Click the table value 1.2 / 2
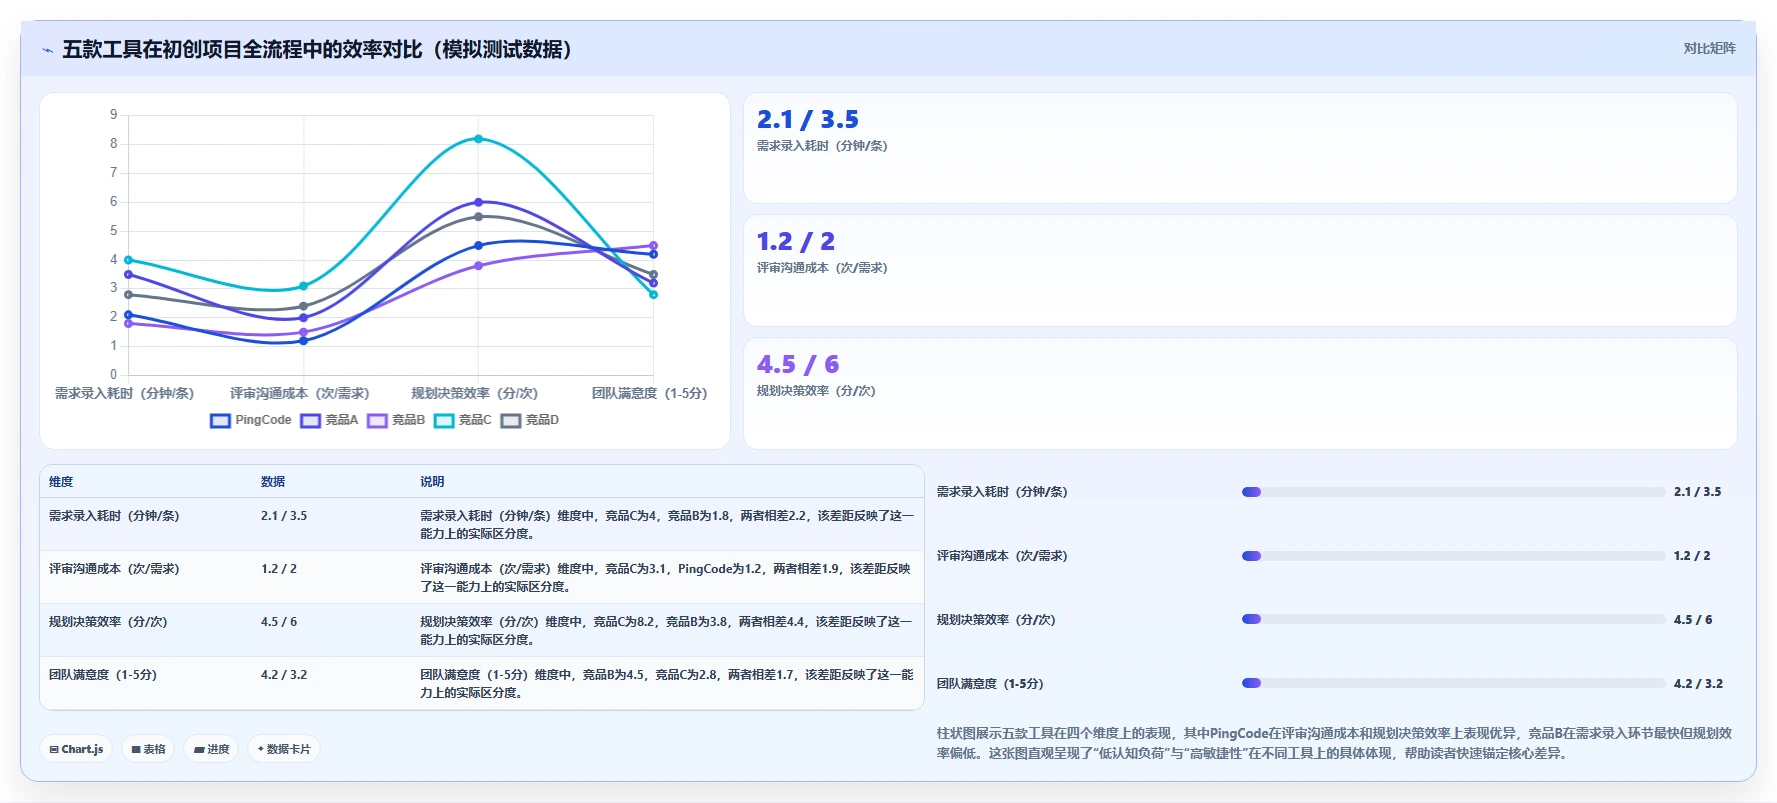The width and height of the screenshot is (1777, 803). 279,569
